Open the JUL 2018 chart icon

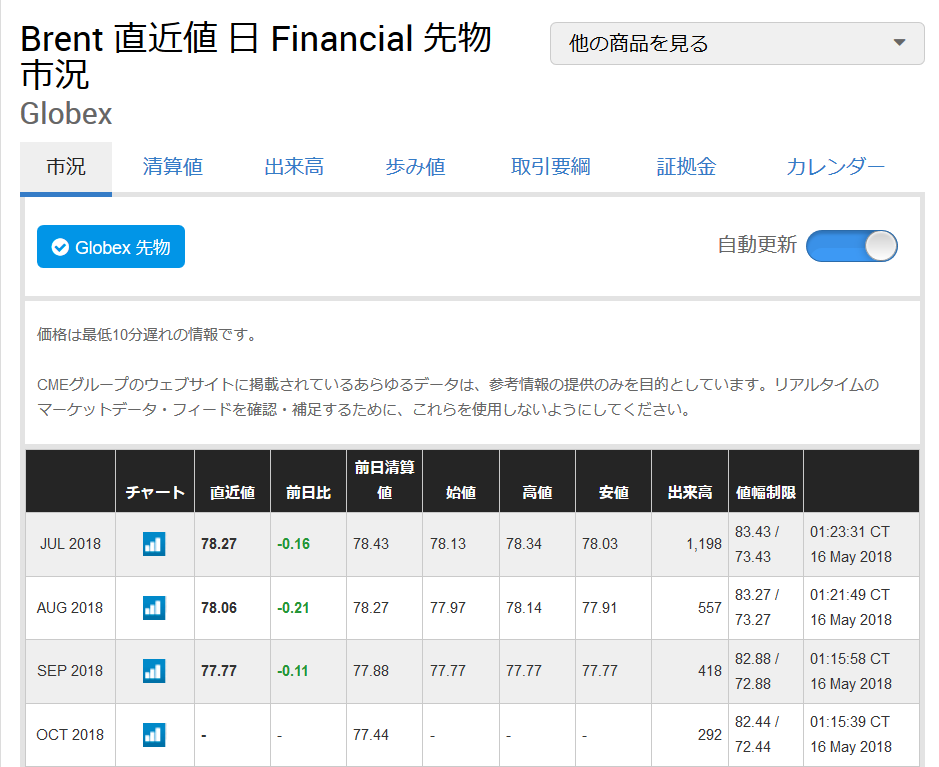(x=154, y=544)
